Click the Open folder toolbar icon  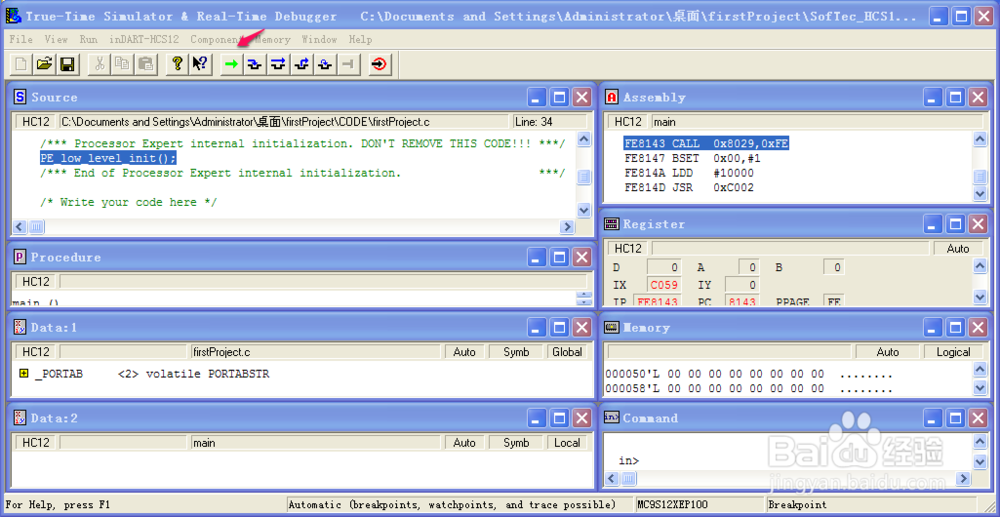point(44,64)
